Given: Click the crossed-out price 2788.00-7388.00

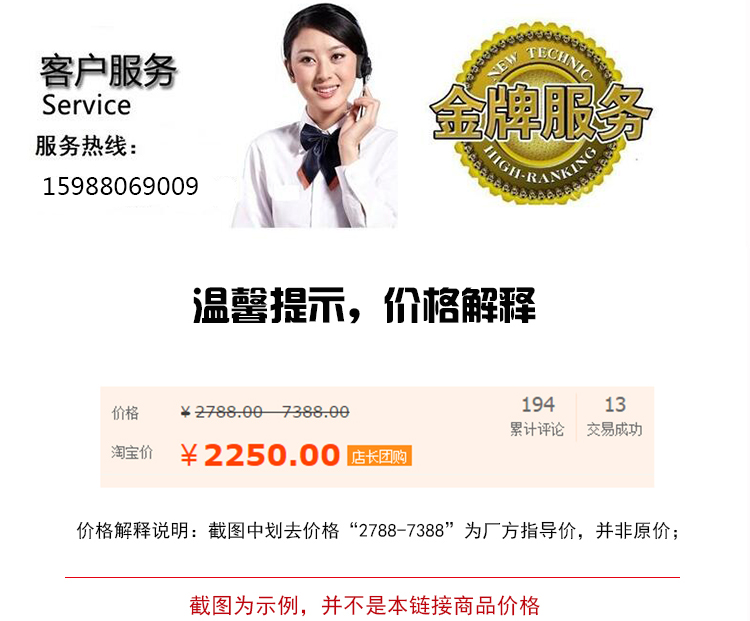Looking at the screenshot, I should pos(265,411).
